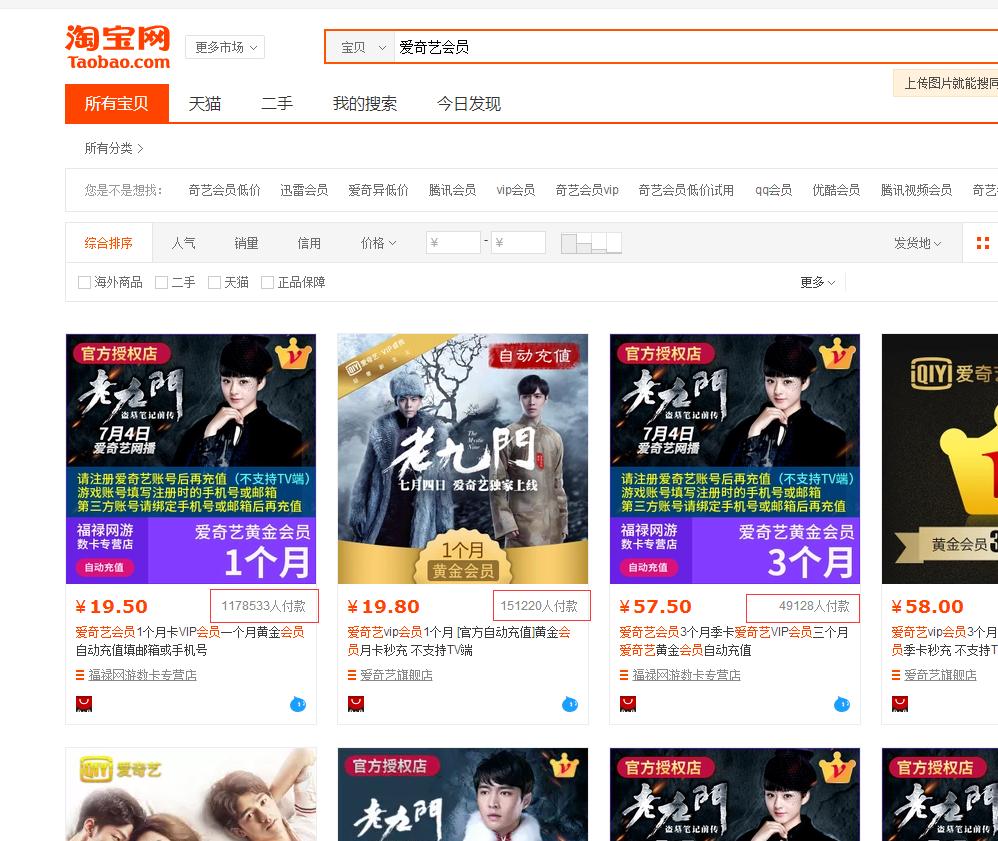Check the 海外商品 checkbox

point(83,282)
